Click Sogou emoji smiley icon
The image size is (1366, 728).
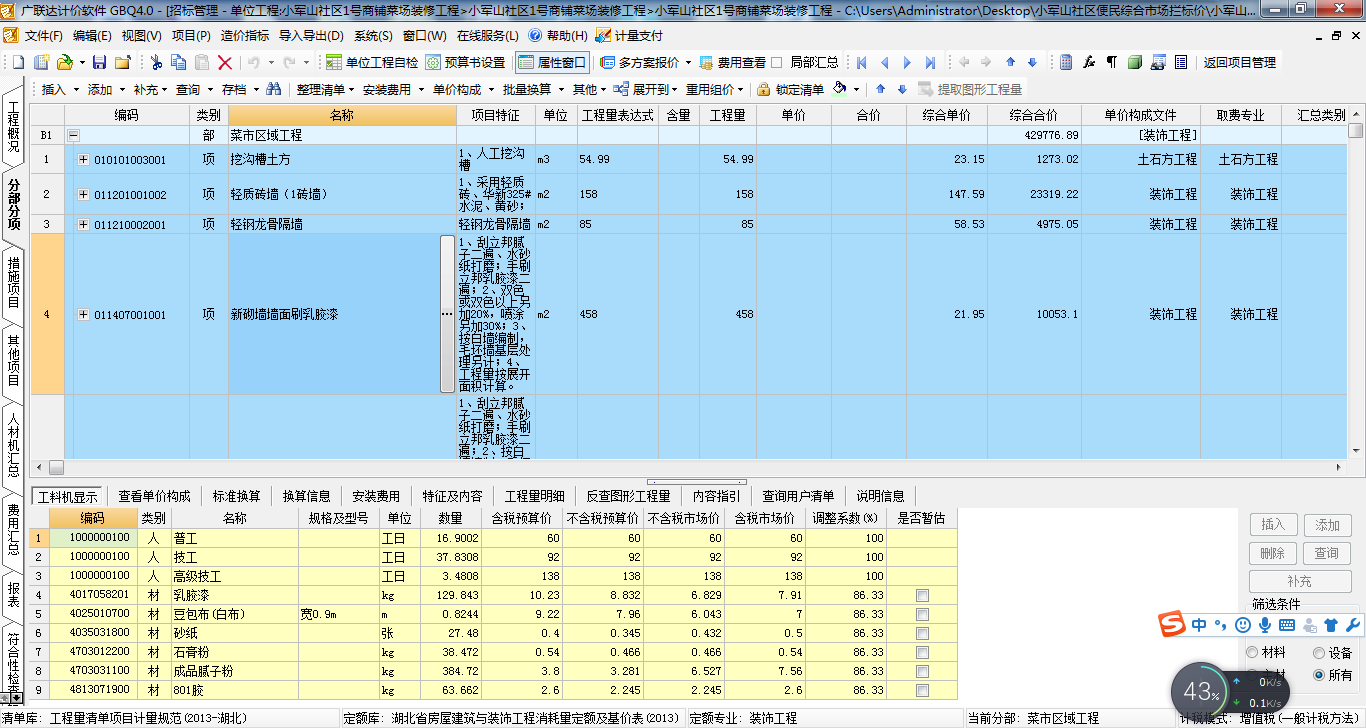tap(1243, 625)
